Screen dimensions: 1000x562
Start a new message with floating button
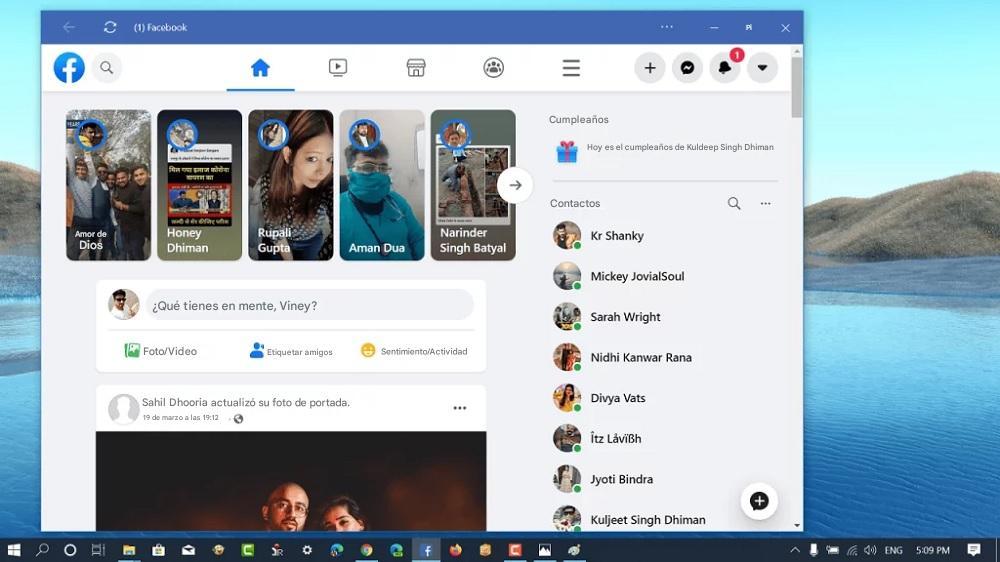(759, 501)
